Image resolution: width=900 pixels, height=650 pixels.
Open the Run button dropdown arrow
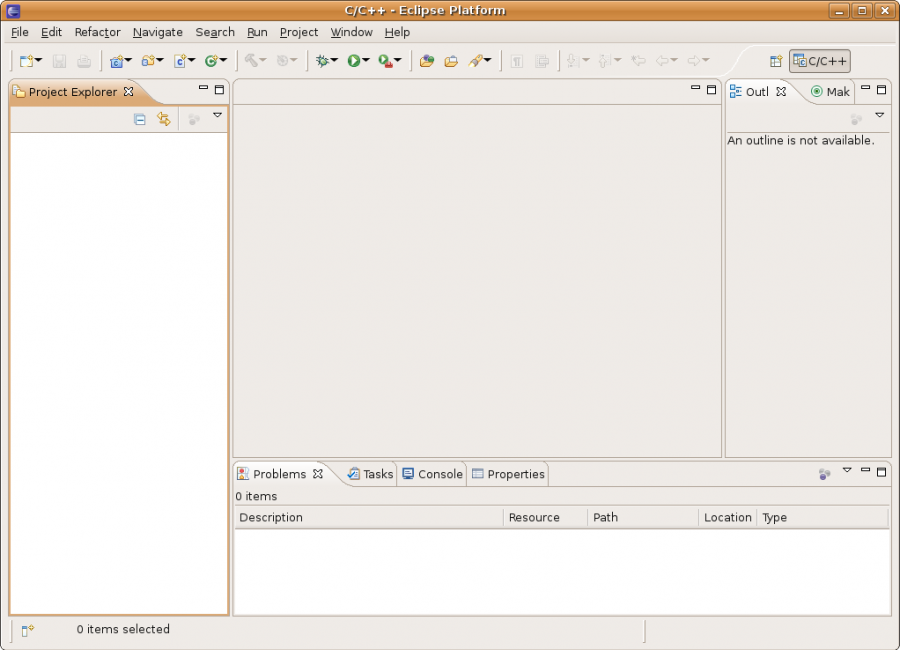tap(368, 60)
